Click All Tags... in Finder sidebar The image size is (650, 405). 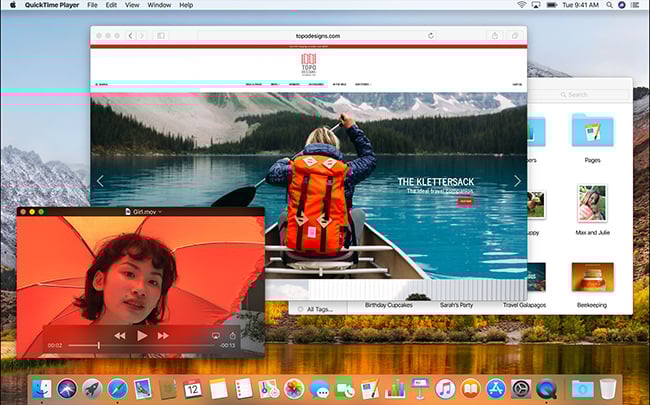pos(320,309)
